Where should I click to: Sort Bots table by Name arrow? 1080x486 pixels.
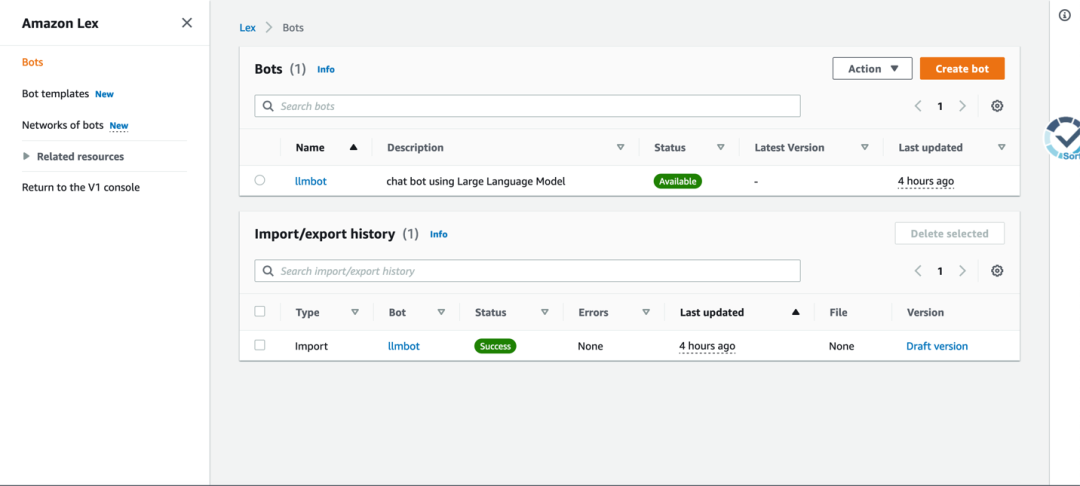coord(353,147)
